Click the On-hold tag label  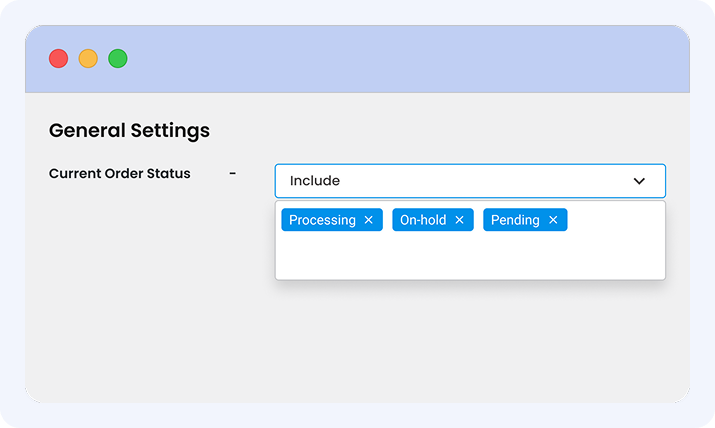click(423, 220)
